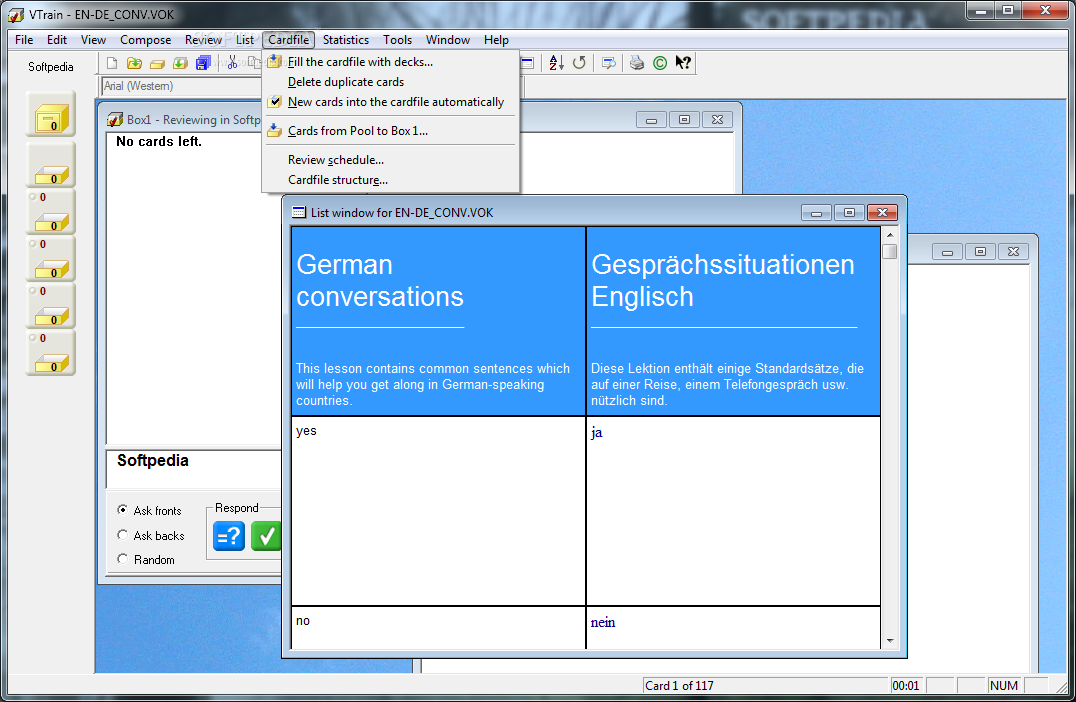Click the 'Gesprächssituationen Englisch' header cell
1076x702 pixels.
coord(734,321)
